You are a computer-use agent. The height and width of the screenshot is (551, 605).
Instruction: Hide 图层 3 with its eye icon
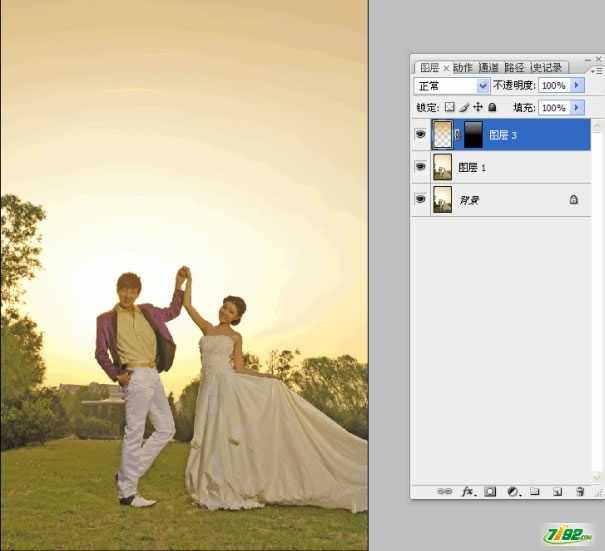[420, 135]
